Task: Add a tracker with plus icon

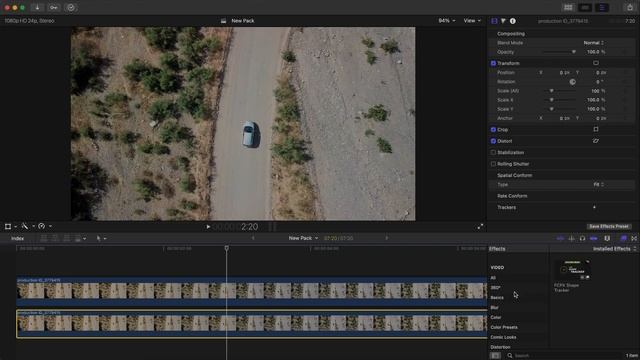Action: point(594,207)
